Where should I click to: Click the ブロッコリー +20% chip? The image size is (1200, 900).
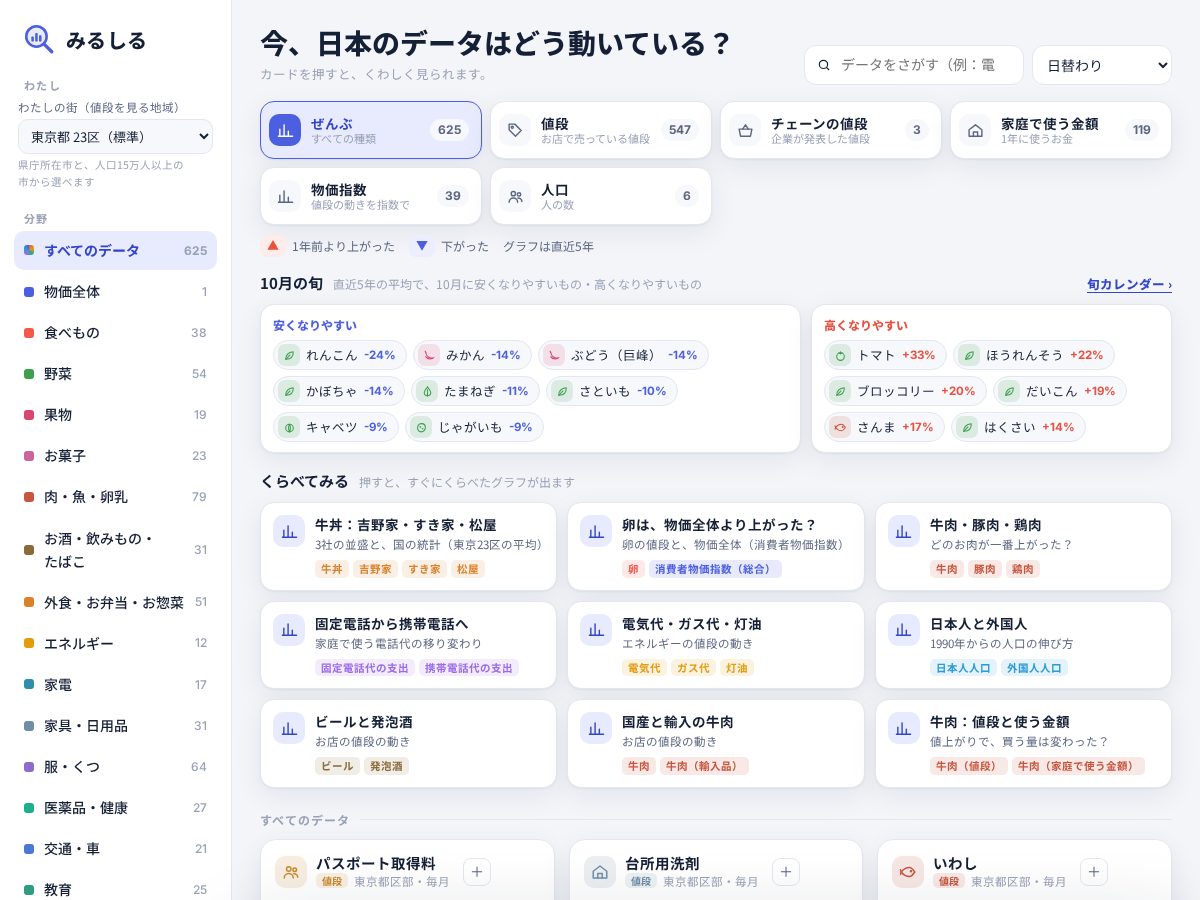click(905, 391)
